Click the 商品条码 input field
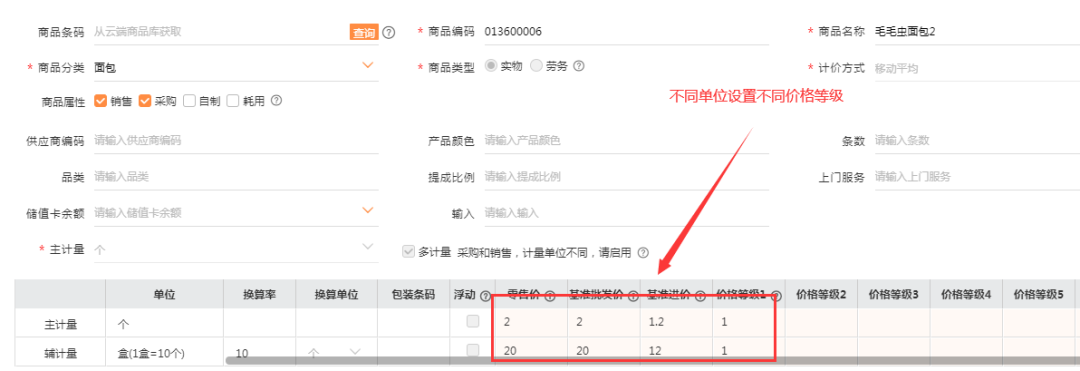Viewport: 1080px width, 371px height. [x=220, y=32]
